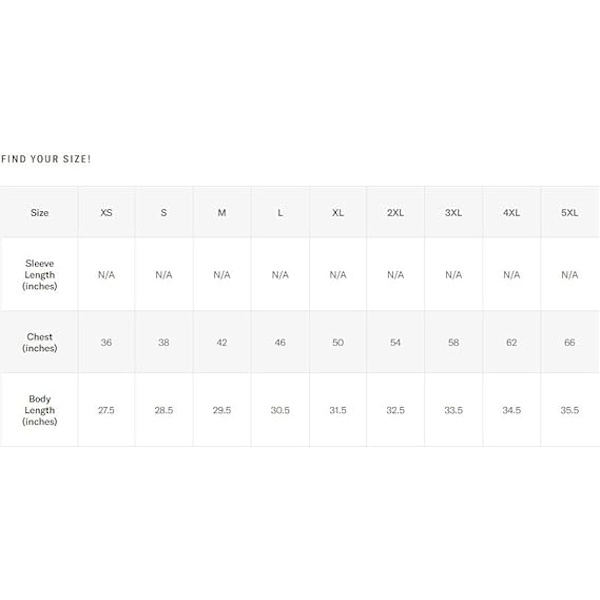600x600 pixels.
Task: Click the L size column header
Action: 280,213
